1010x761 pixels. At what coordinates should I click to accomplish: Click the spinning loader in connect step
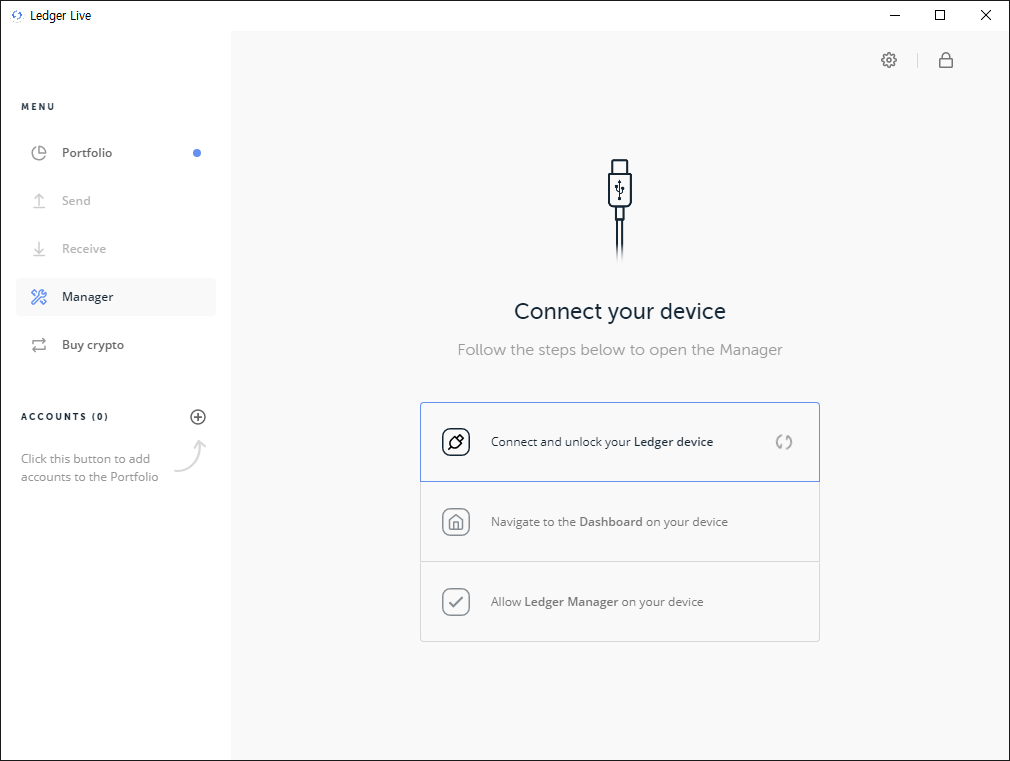(784, 442)
